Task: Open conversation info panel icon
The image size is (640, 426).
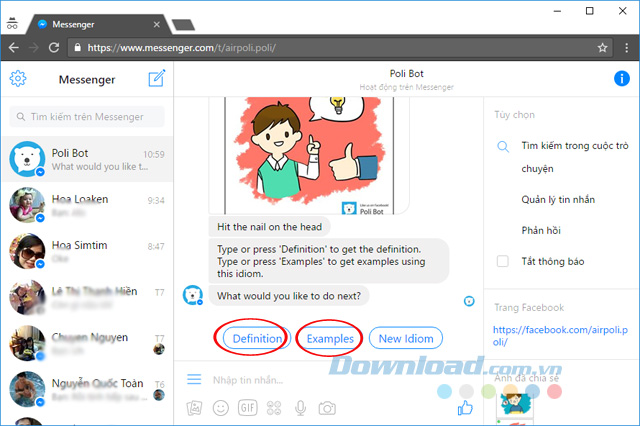Action: tap(621, 80)
